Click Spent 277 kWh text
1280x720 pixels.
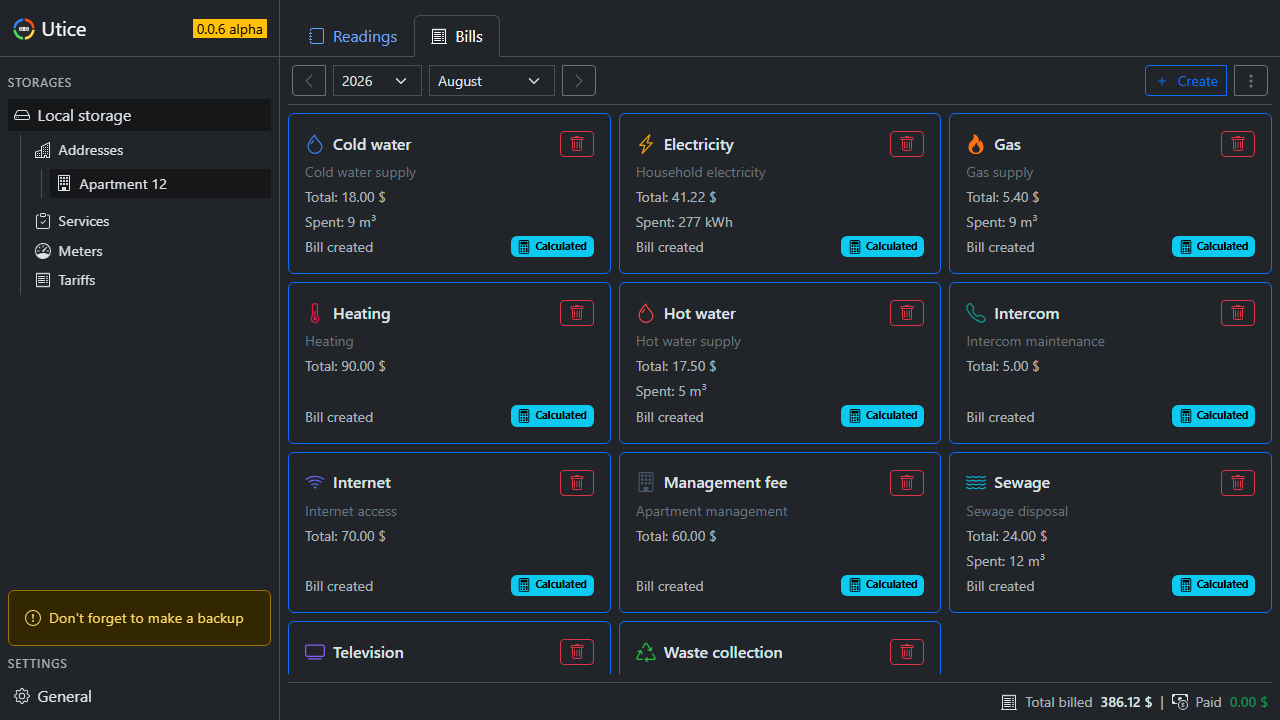pos(684,222)
